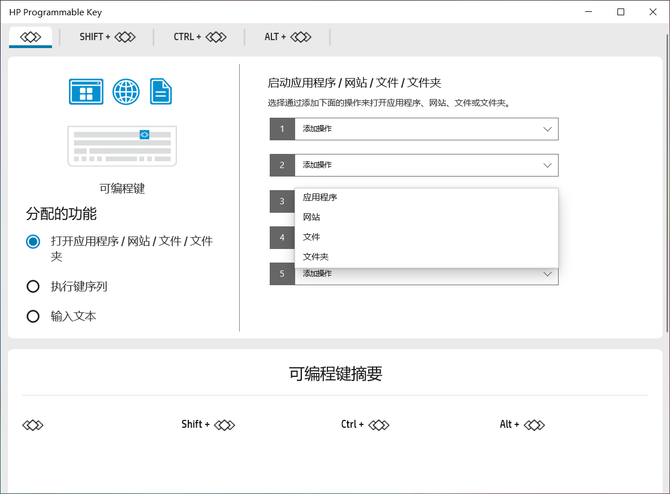The height and width of the screenshot is (494, 670).
Task: Click the document file icon
Action: [161, 91]
